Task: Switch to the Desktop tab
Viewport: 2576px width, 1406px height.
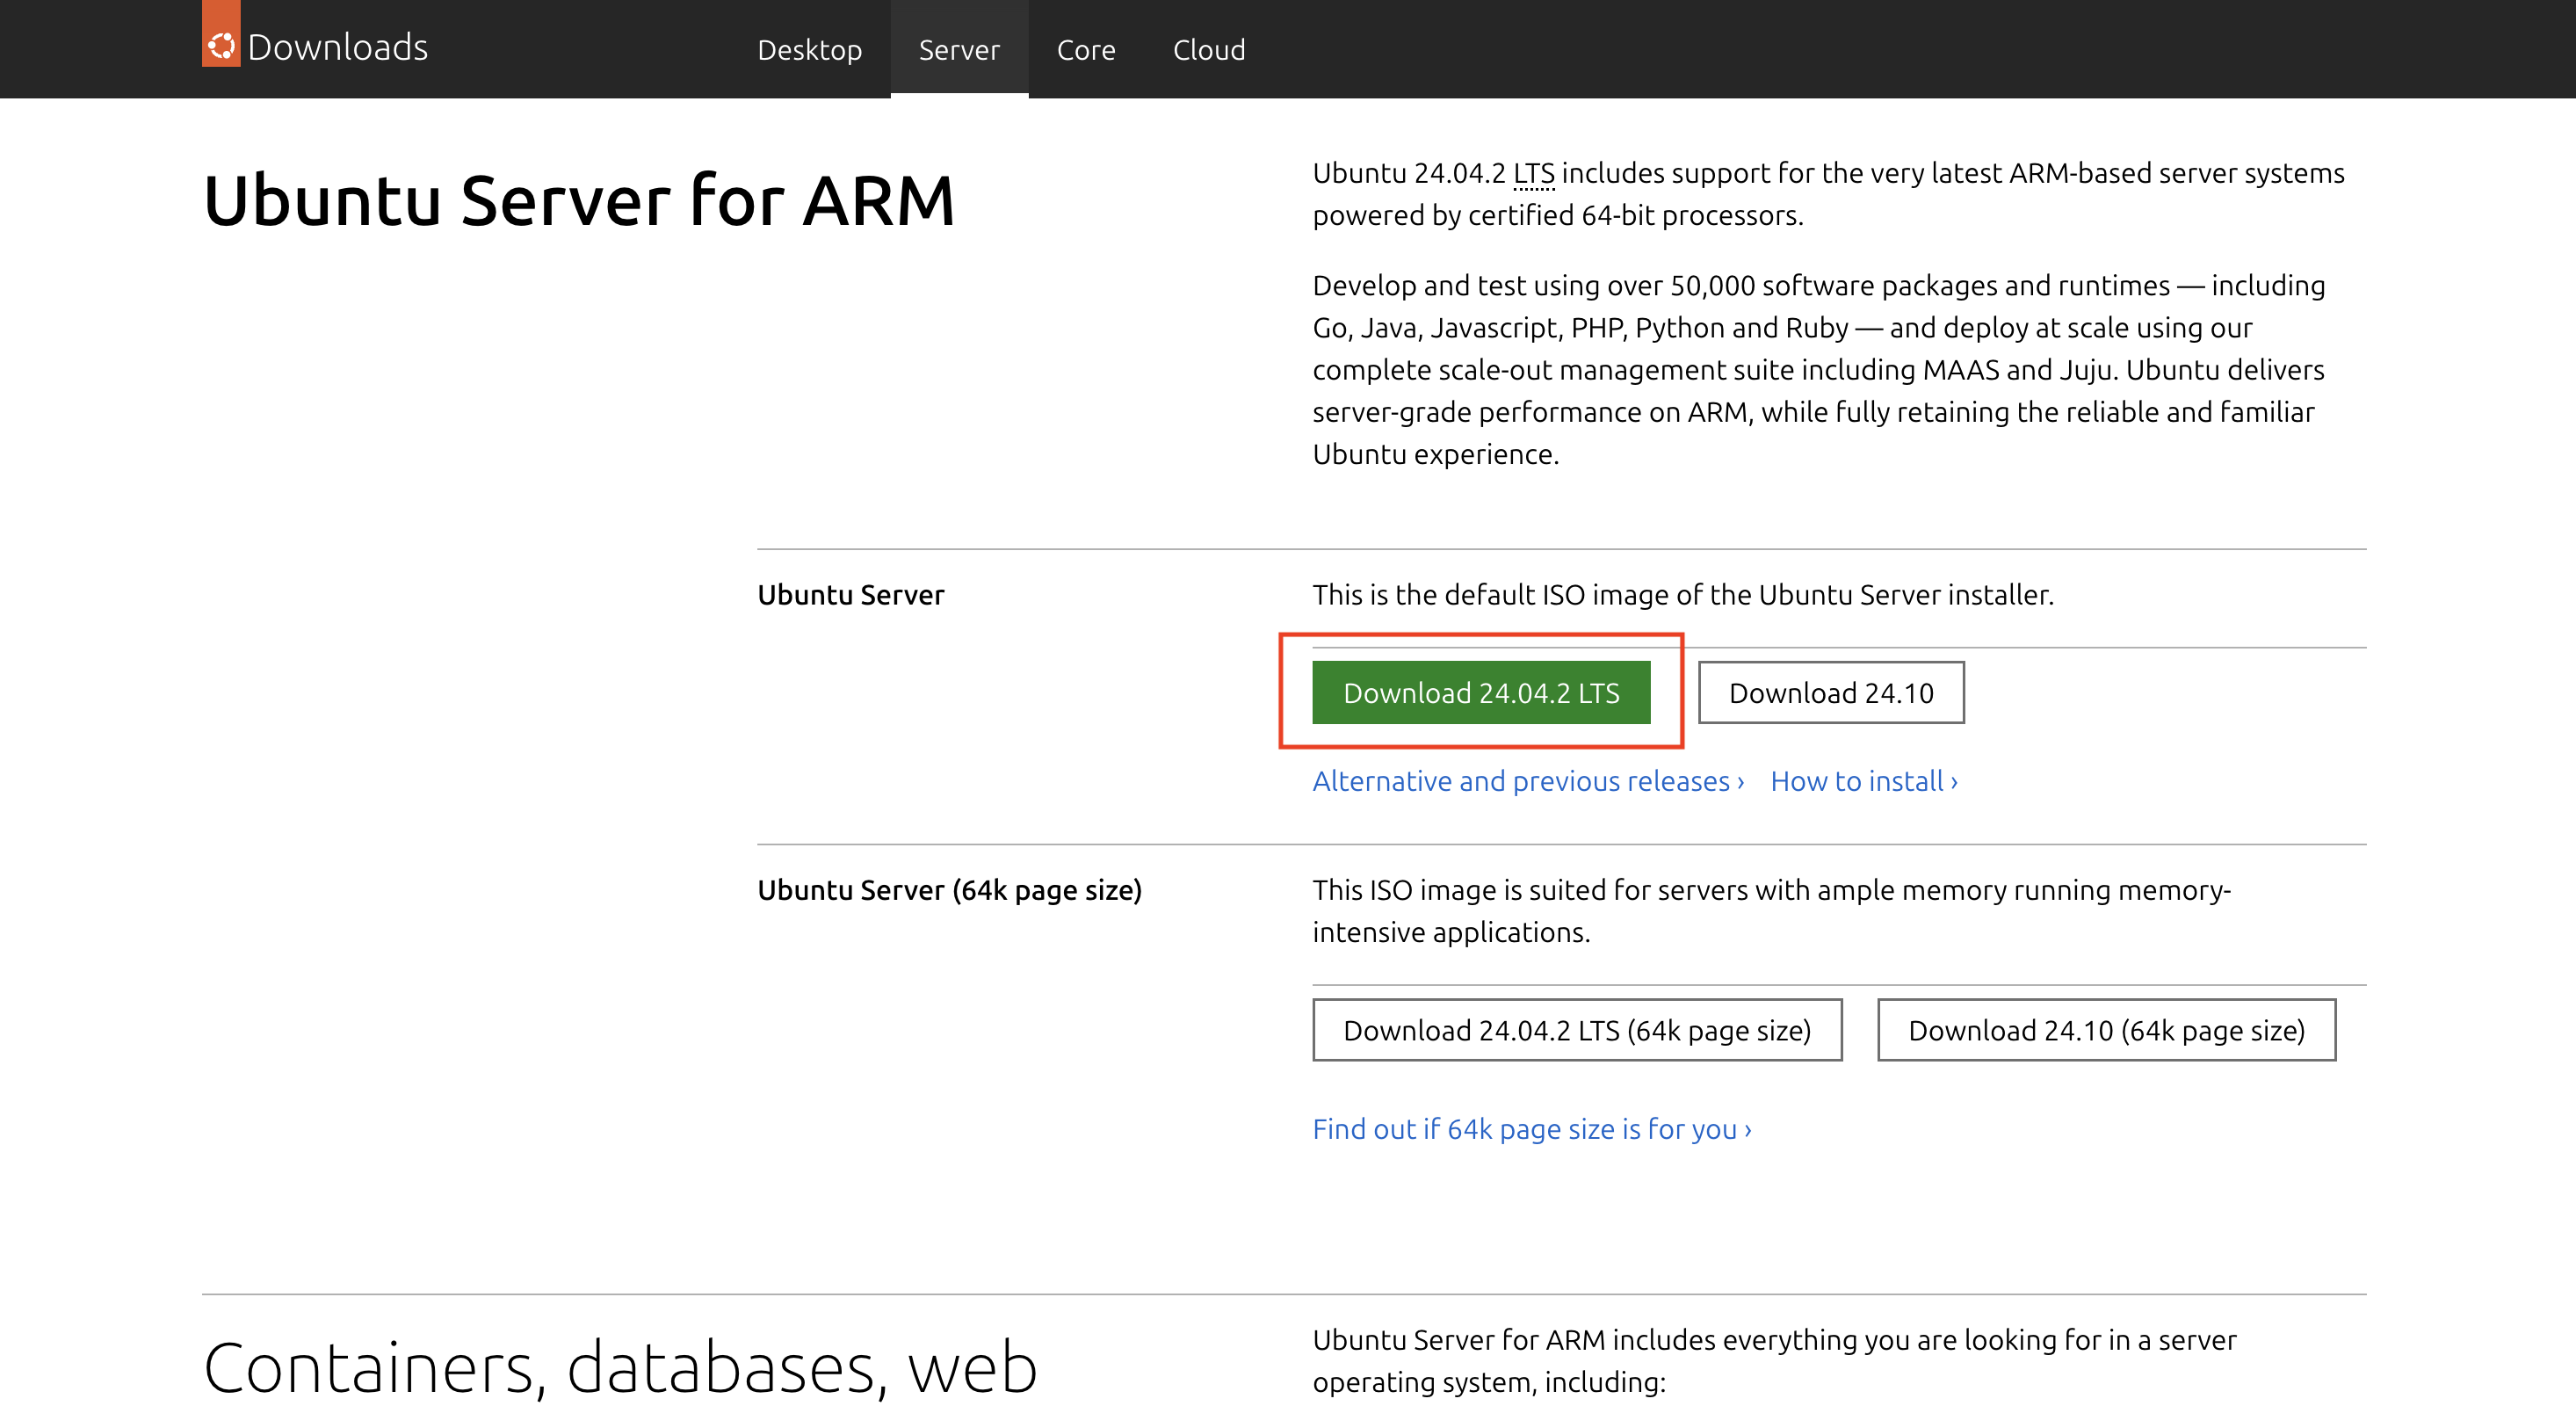Action: pos(809,49)
